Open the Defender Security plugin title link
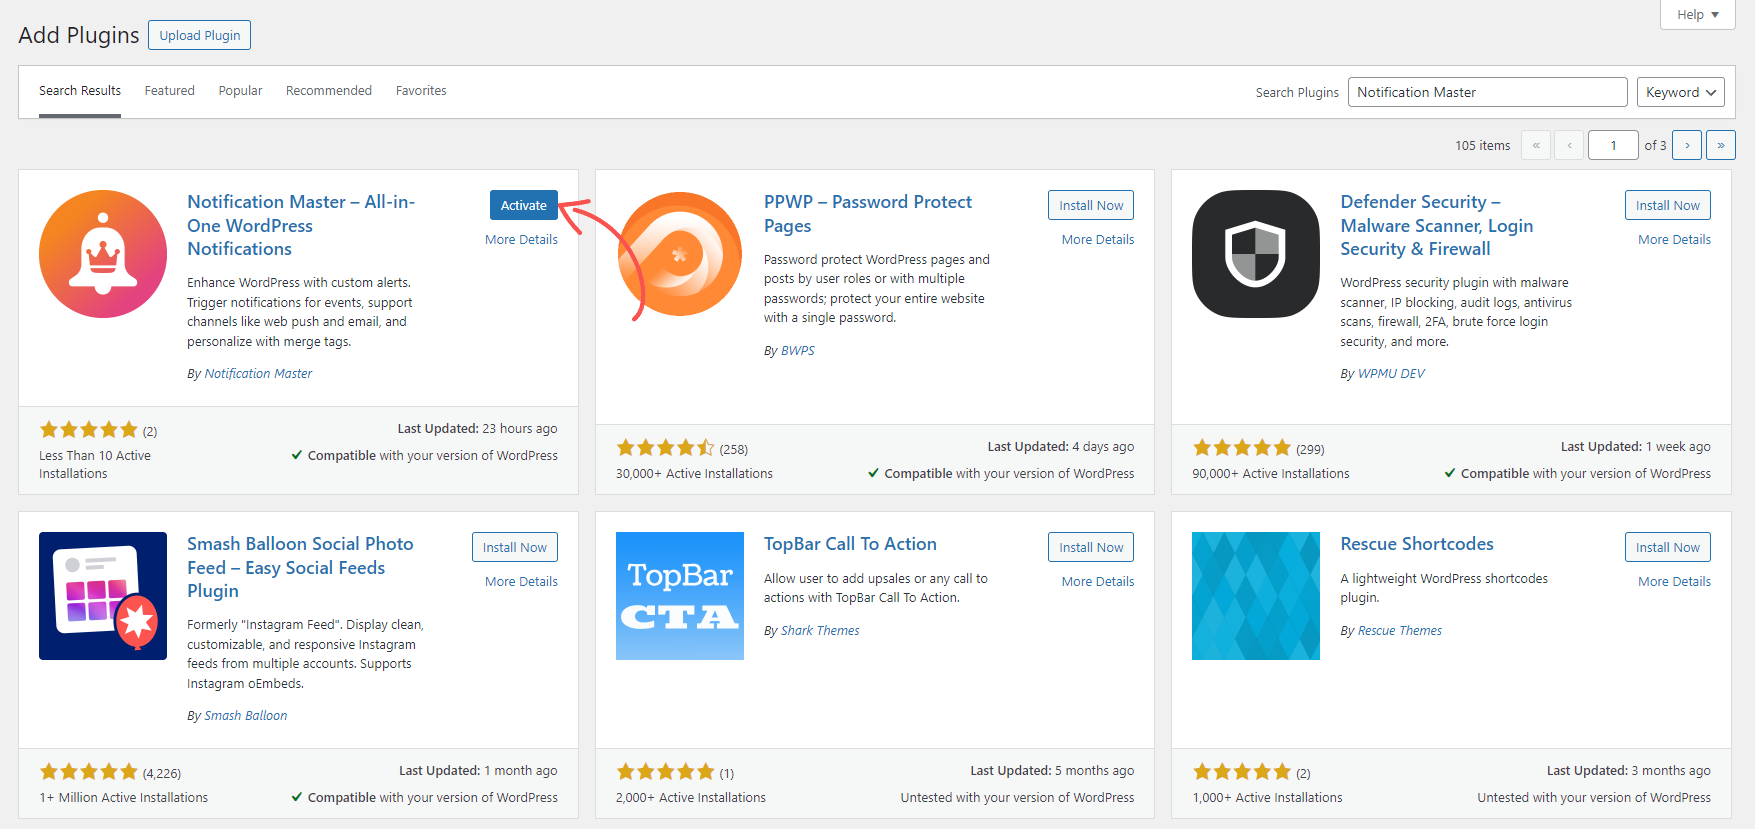Screen dimensions: 1755x829 point(1437,225)
